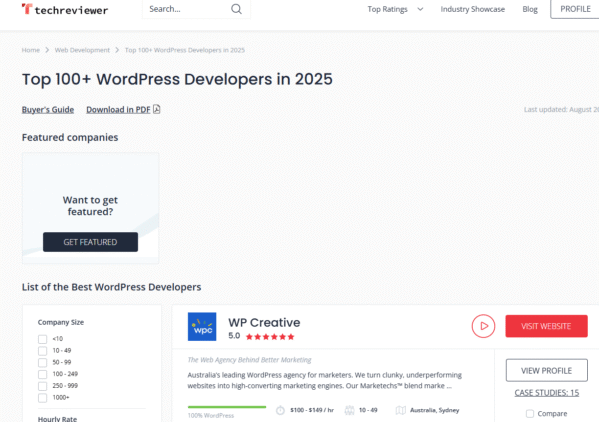
Task: Click the Company Size filter heading
Action: pyautogui.click(x=61, y=322)
